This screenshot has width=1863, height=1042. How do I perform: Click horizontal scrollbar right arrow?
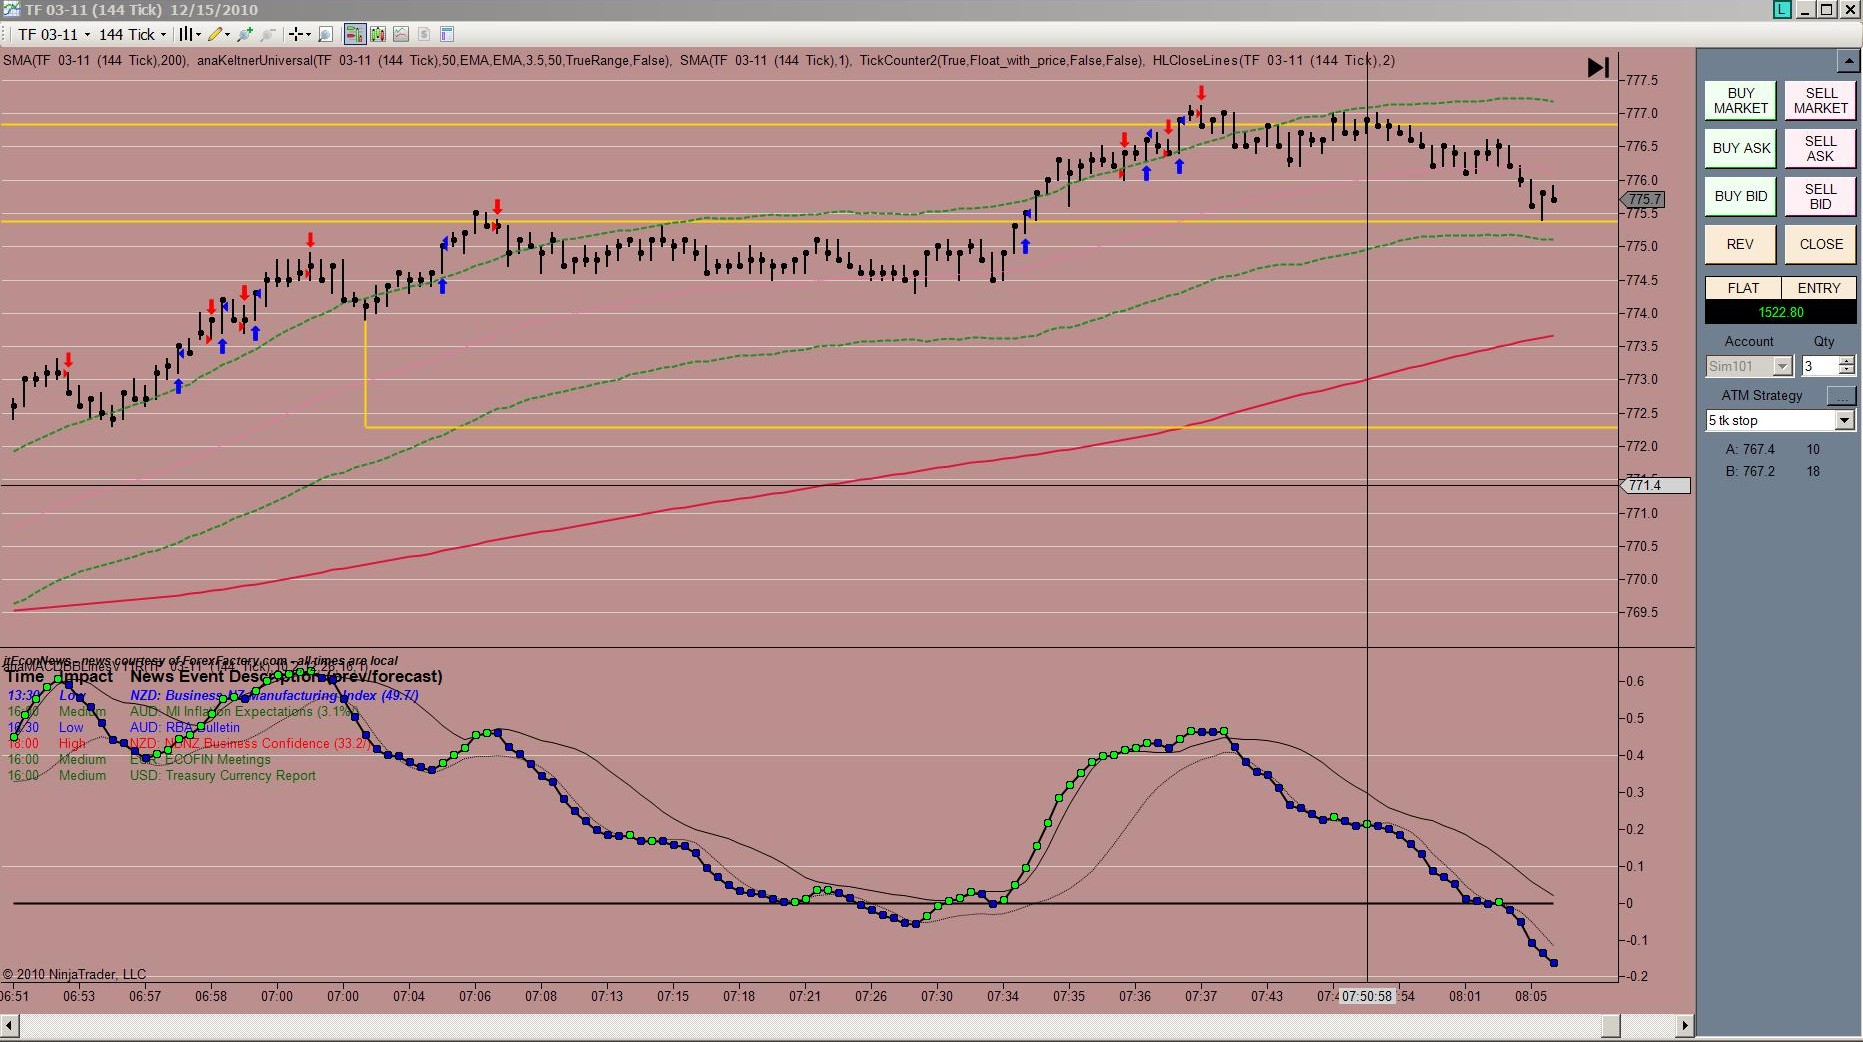[1685, 1025]
